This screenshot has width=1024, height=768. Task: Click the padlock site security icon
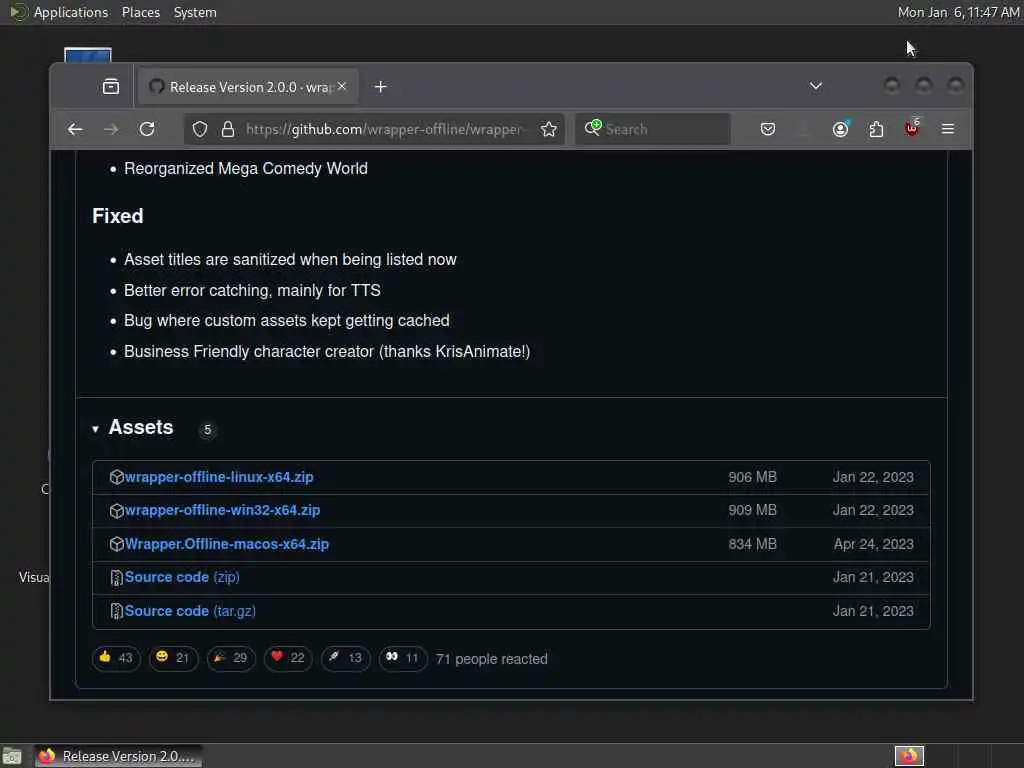(x=227, y=129)
